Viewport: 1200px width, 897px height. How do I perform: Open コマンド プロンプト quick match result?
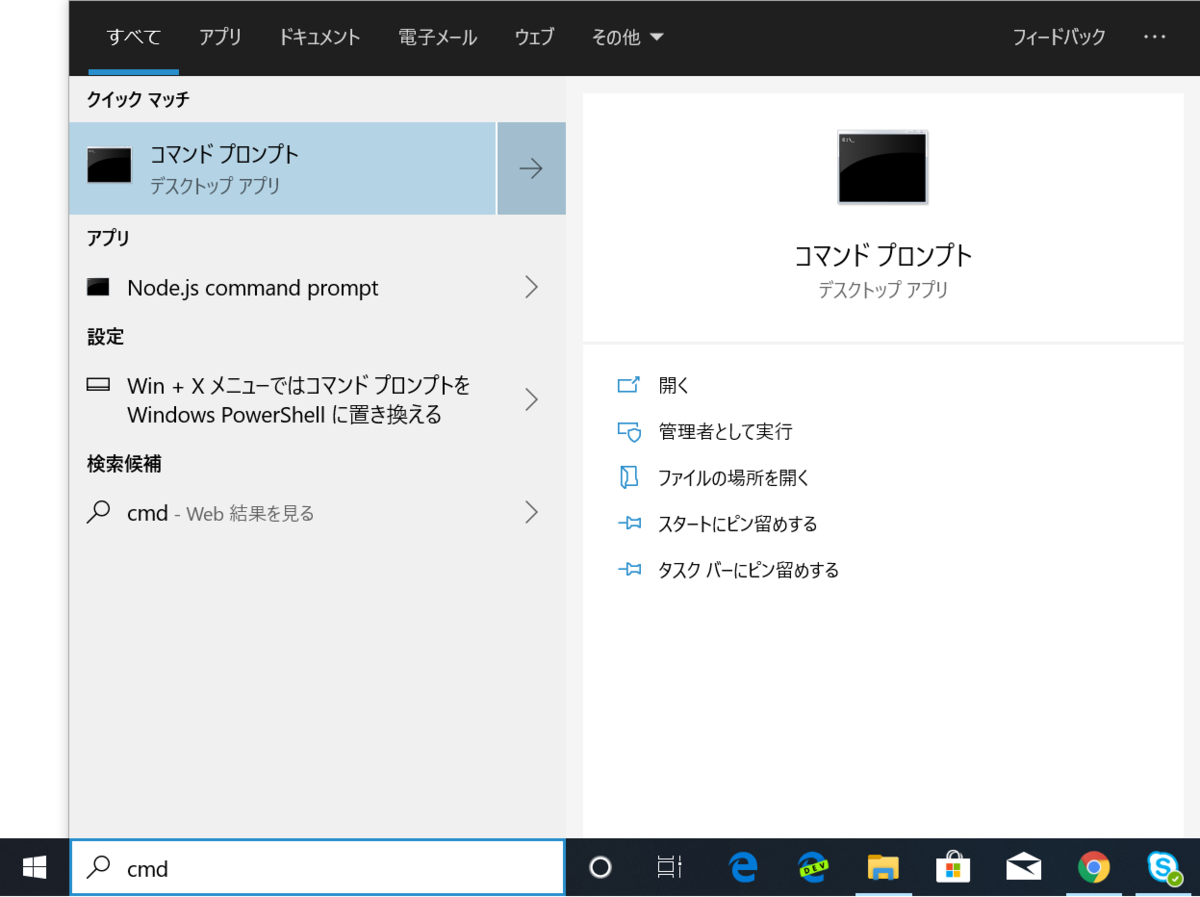pyautogui.click(x=283, y=168)
